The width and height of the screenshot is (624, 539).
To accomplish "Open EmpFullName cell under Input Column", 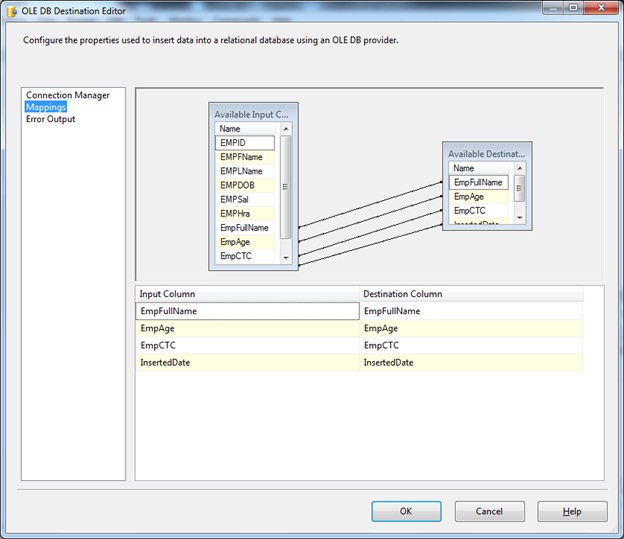I will click(247, 311).
